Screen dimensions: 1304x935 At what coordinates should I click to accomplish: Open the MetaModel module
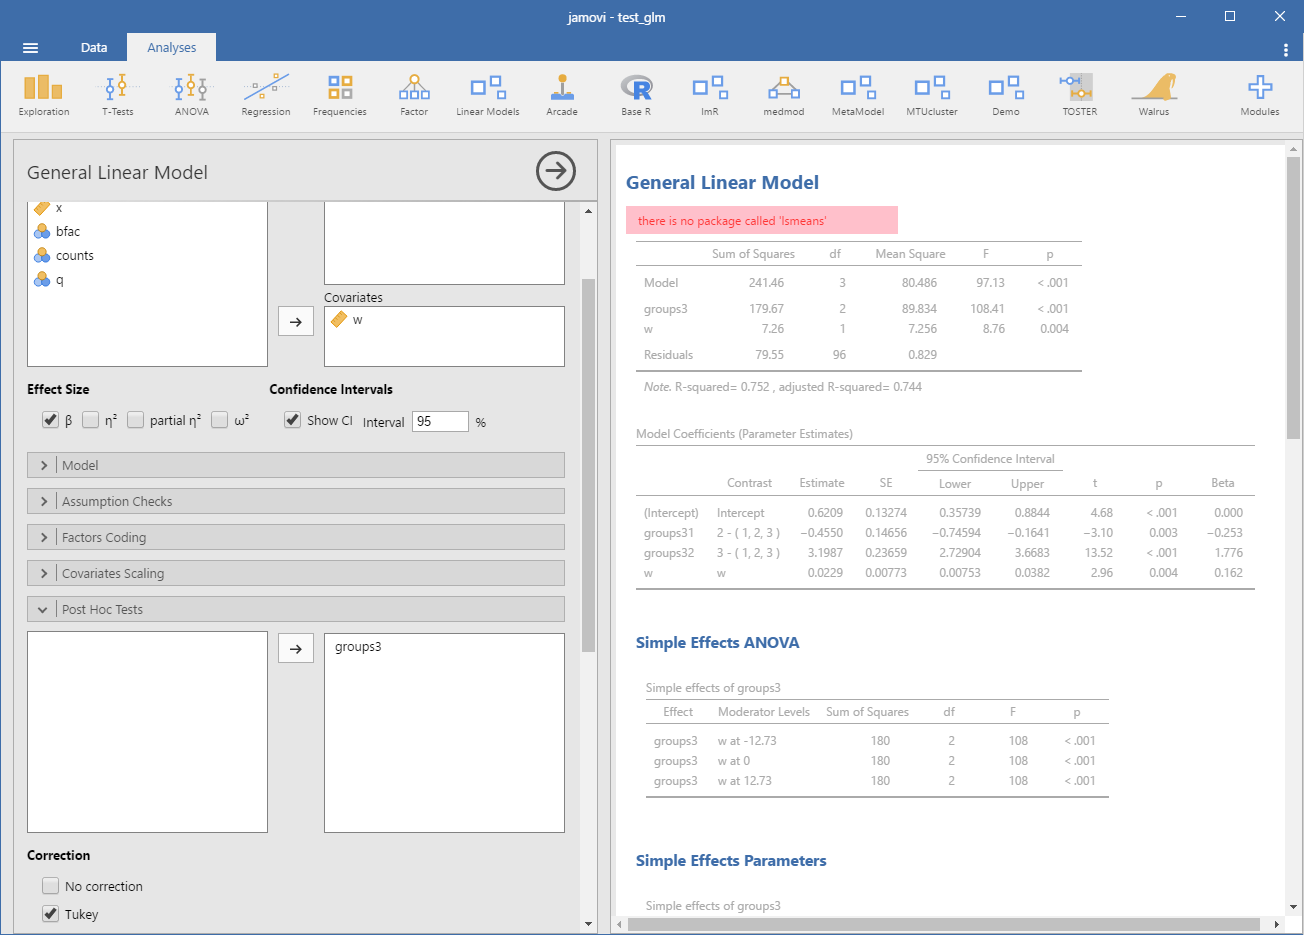(x=858, y=95)
